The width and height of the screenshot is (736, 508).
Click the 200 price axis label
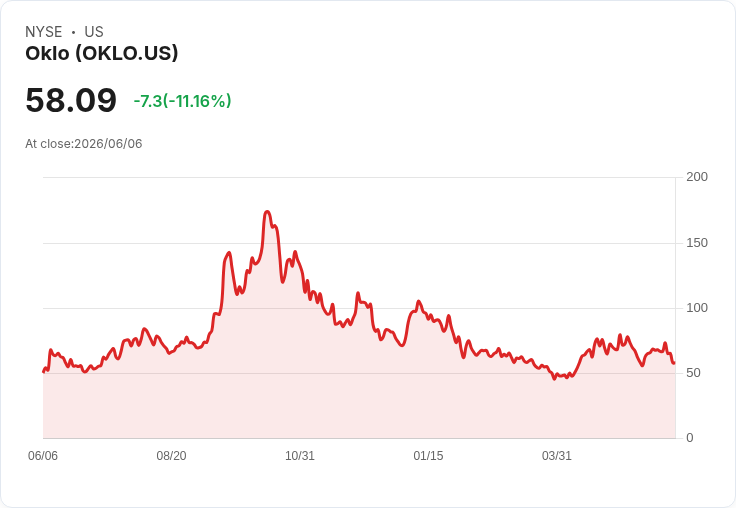click(697, 177)
